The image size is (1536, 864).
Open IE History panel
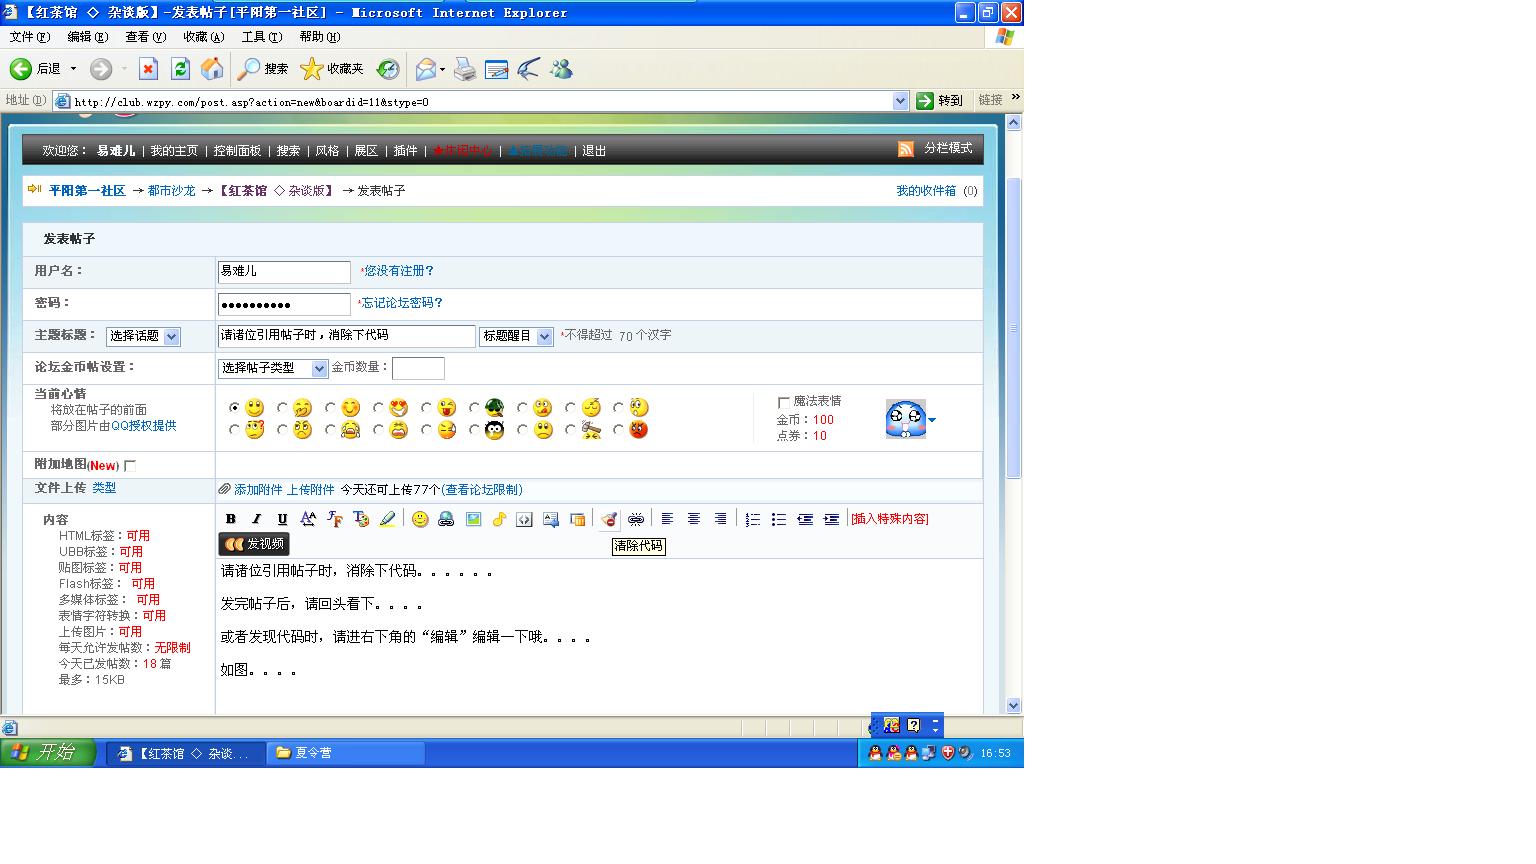tap(388, 68)
